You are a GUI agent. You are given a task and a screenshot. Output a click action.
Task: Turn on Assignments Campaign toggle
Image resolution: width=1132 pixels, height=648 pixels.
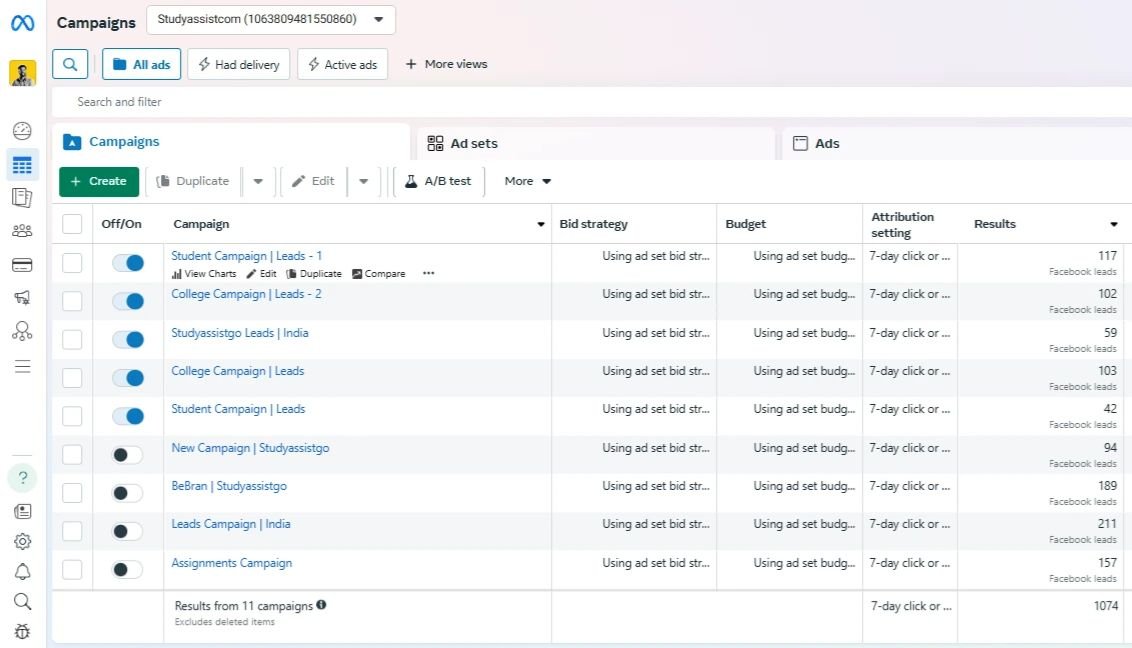tap(128, 569)
